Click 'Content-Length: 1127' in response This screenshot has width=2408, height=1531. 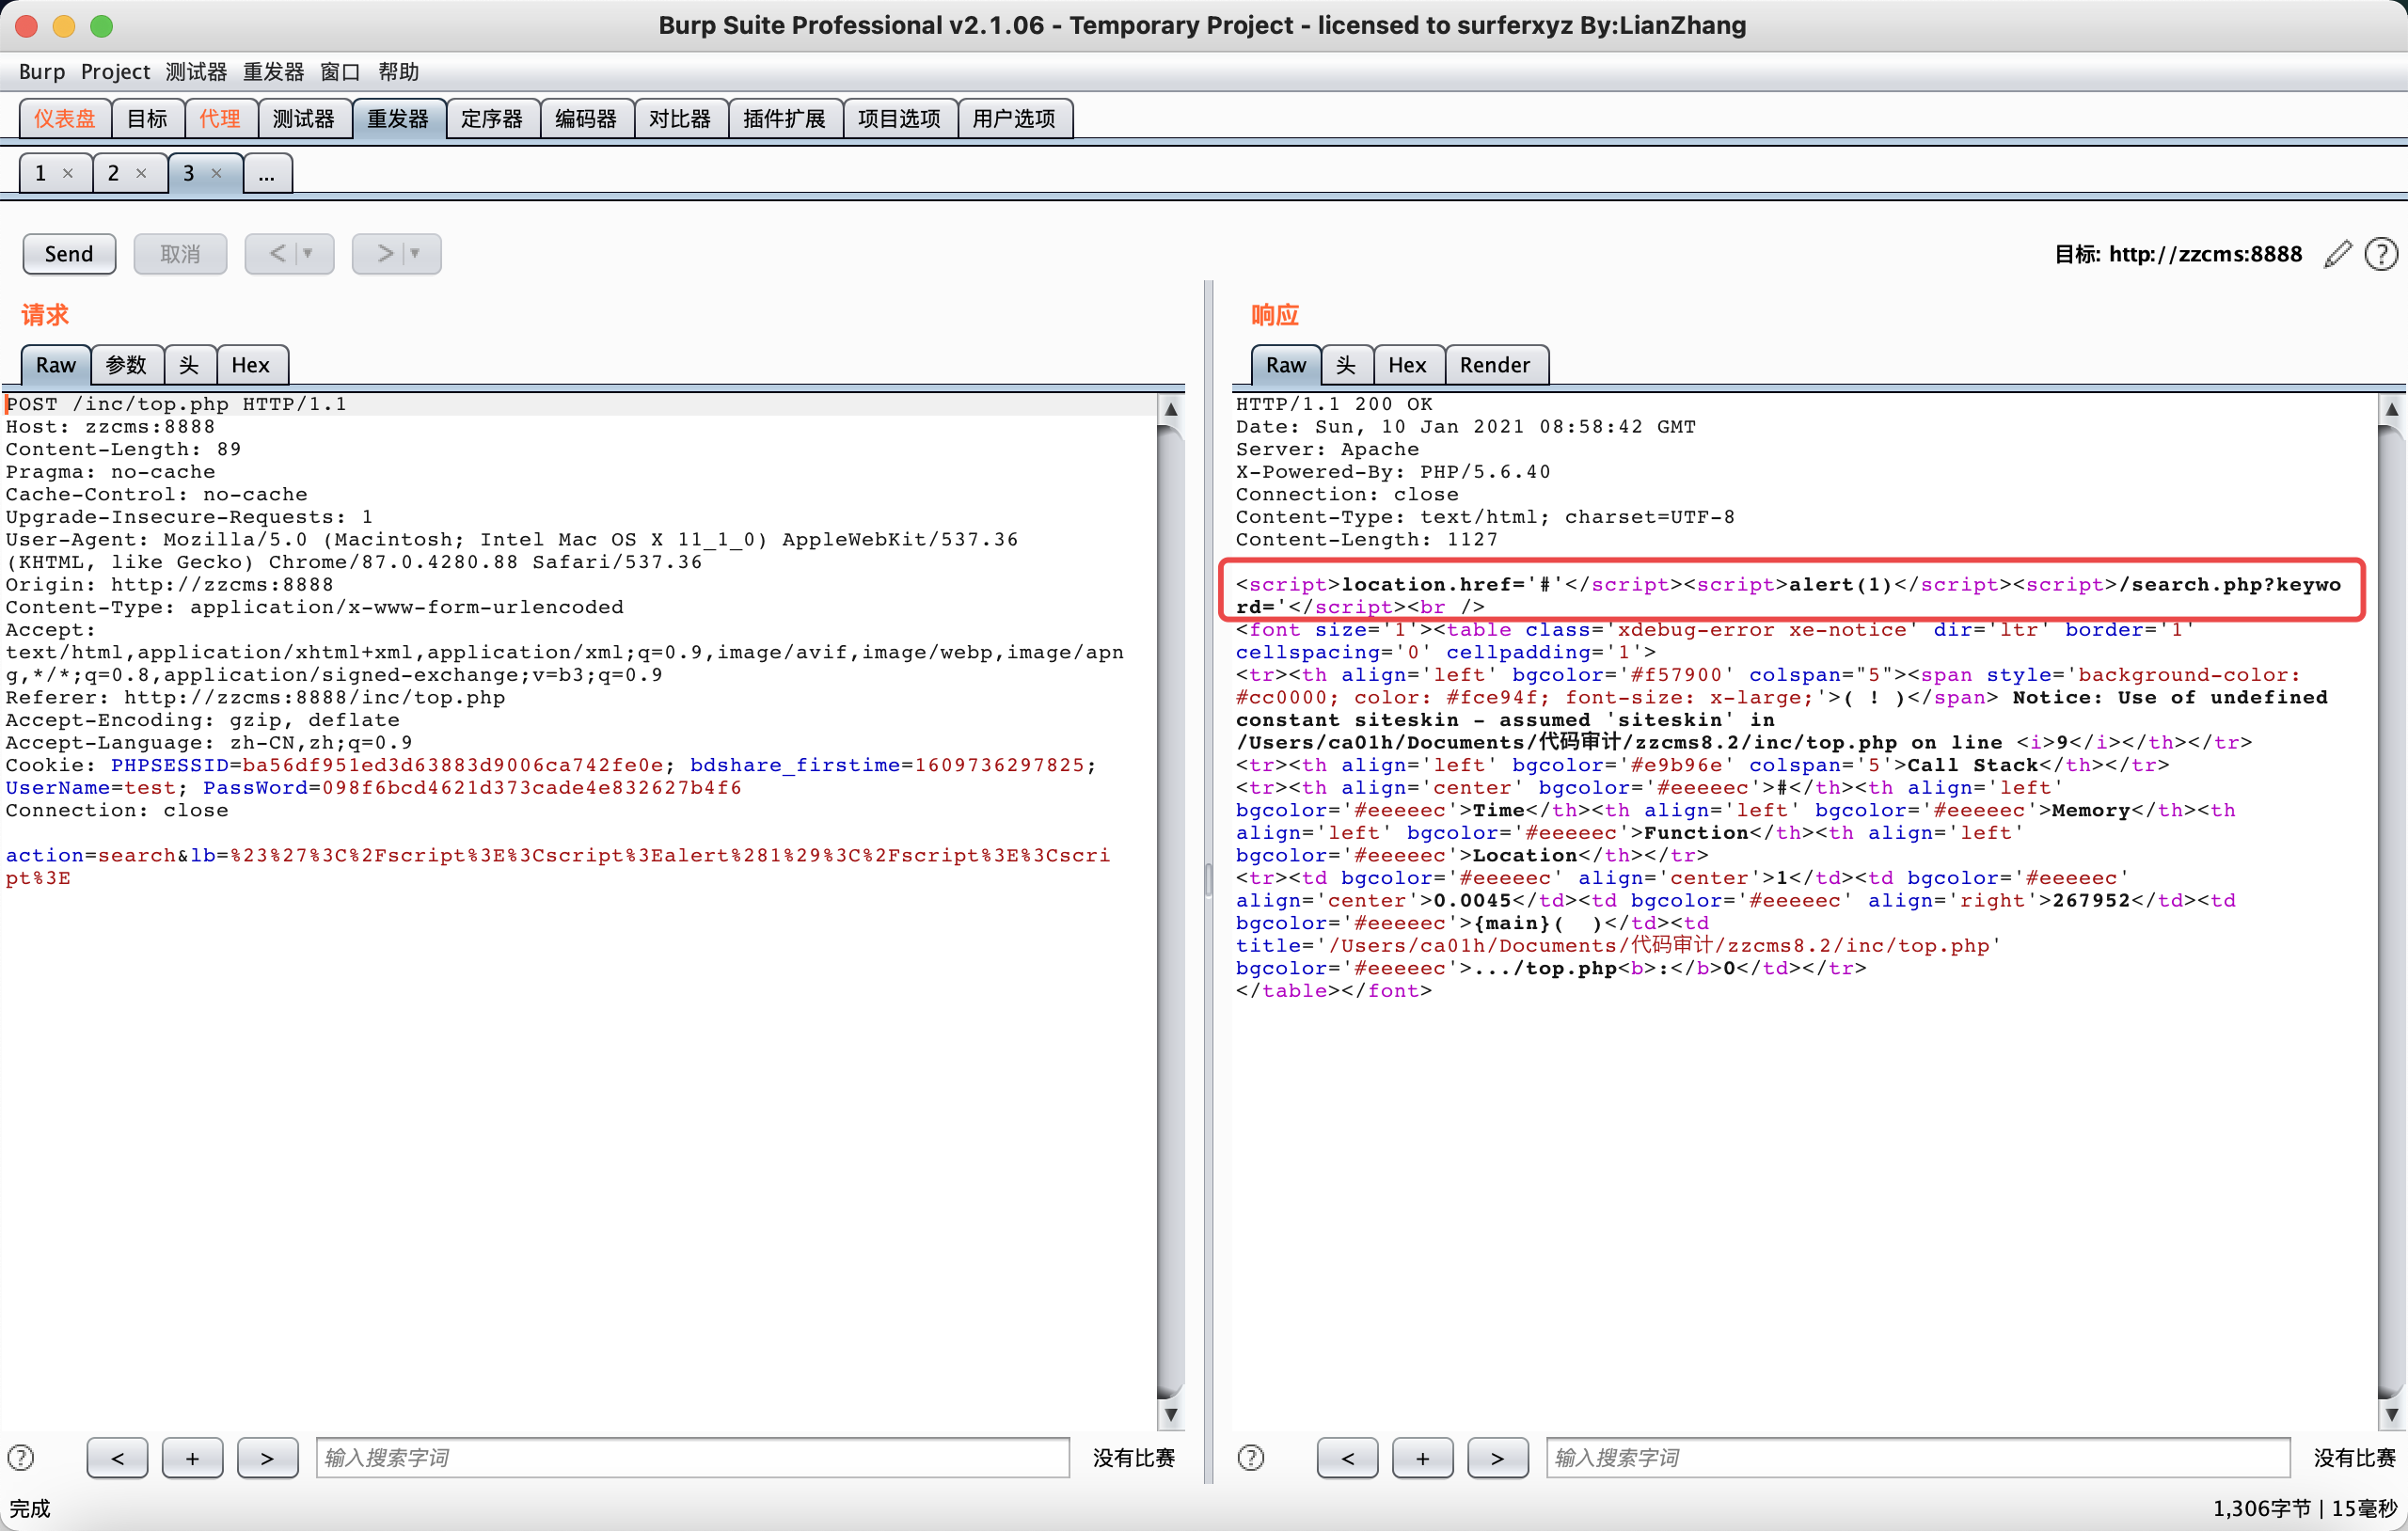pos(1367,540)
